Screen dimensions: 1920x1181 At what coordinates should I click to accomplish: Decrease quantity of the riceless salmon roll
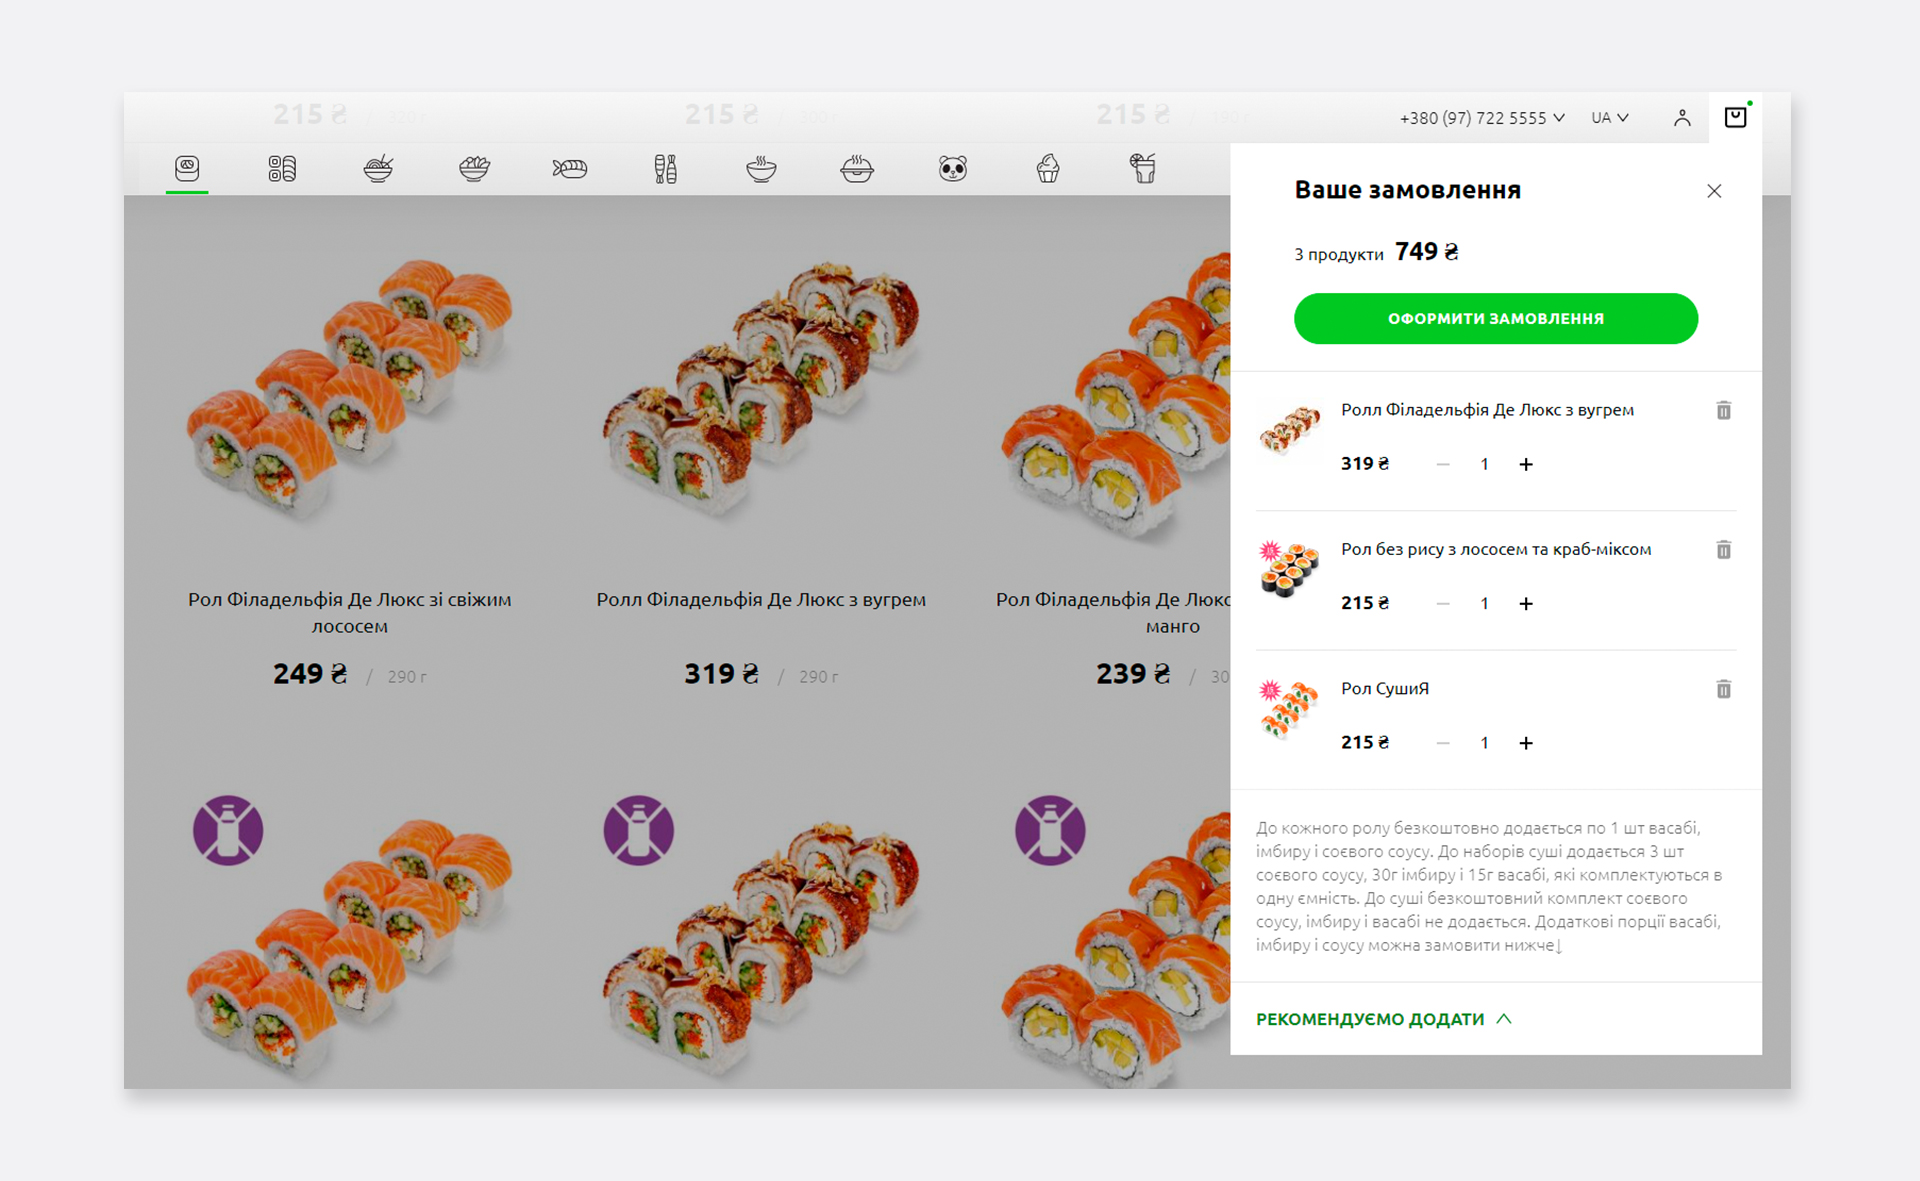tap(1442, 604)
